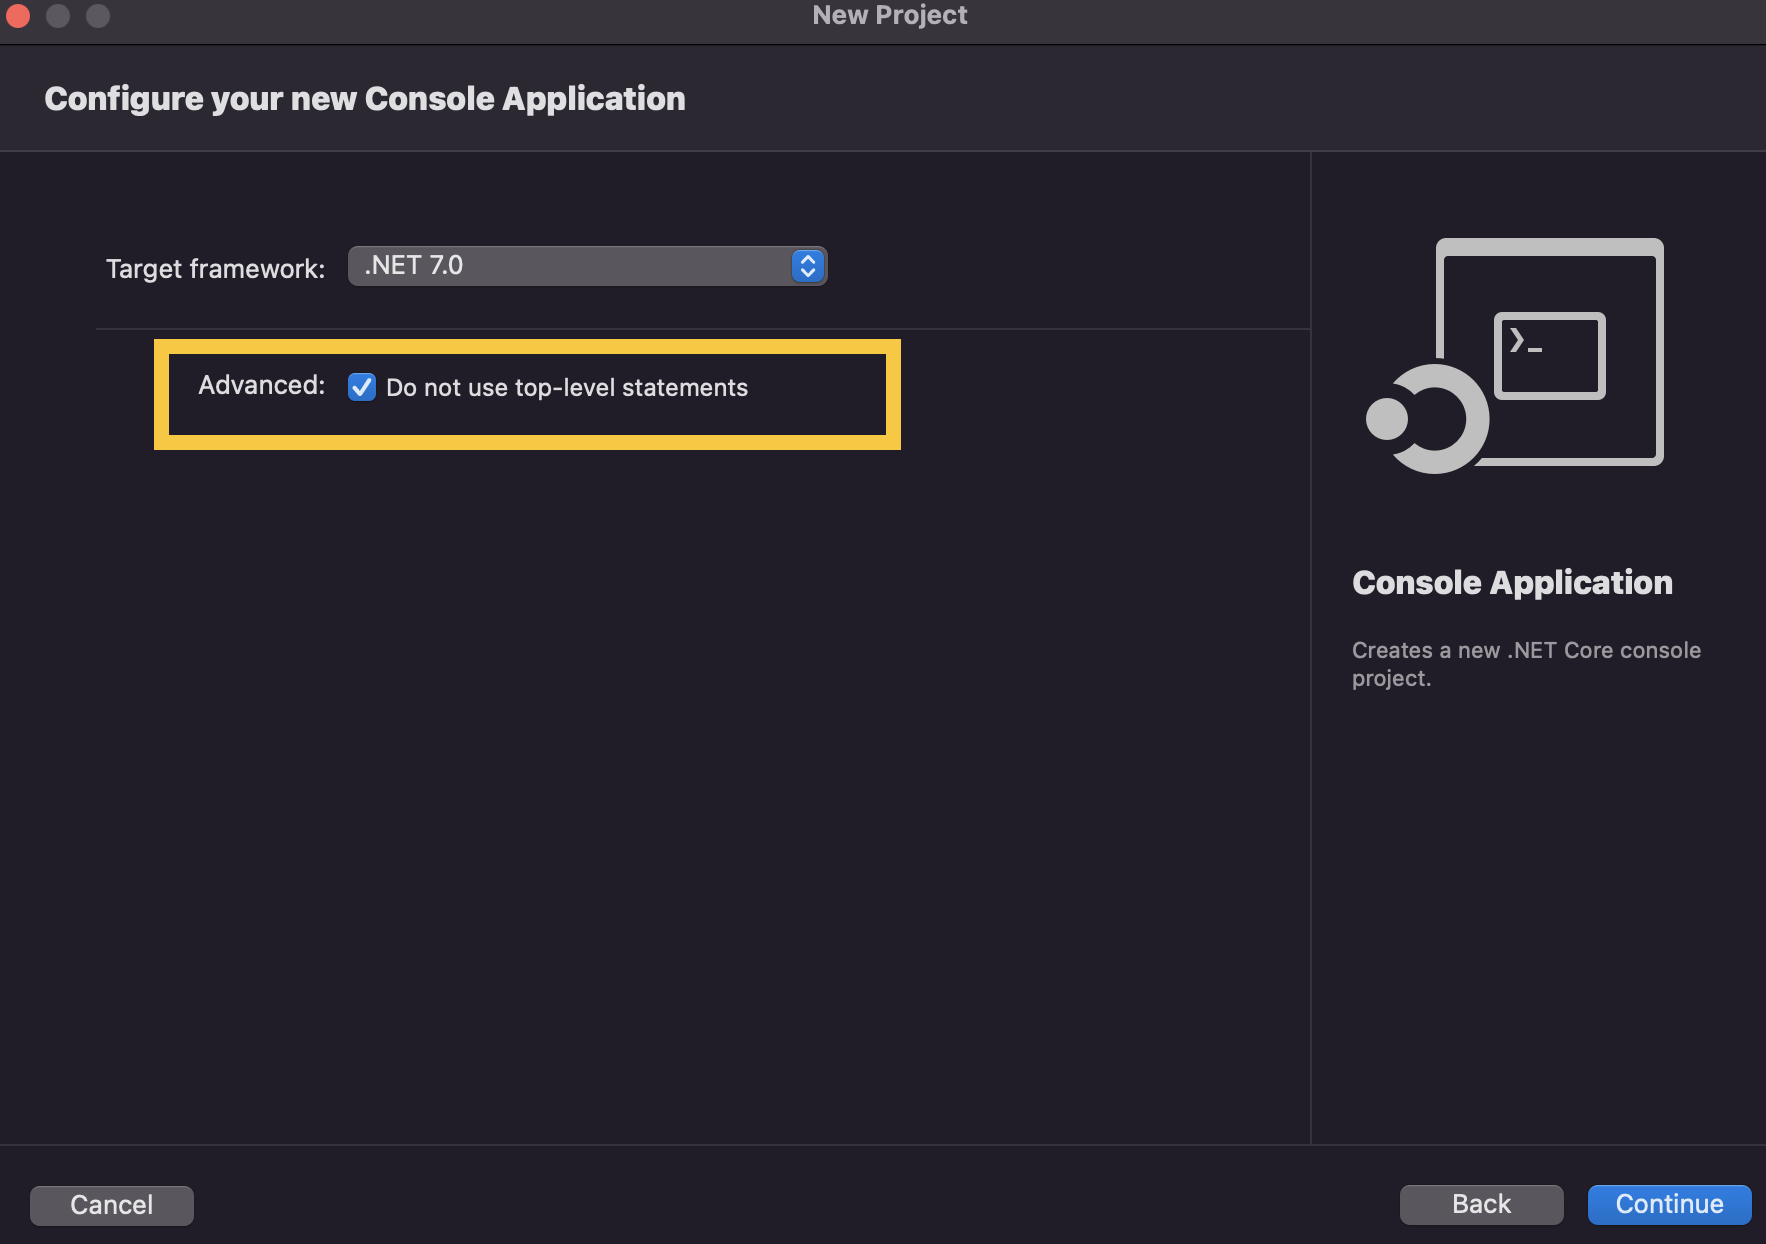1766x1244 pixels.
Task: Click 'Configure your new Console Application' heading
Action: 365,99
